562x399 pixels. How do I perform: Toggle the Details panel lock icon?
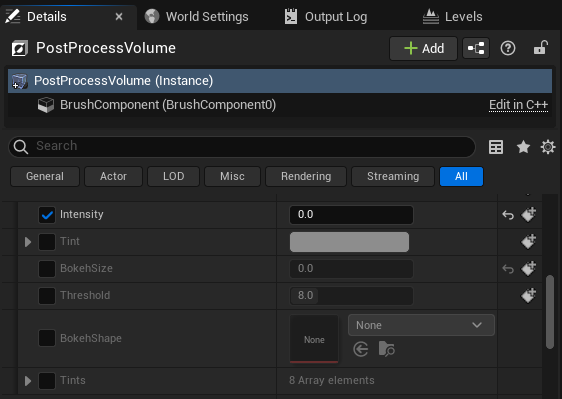pos(540,48)
